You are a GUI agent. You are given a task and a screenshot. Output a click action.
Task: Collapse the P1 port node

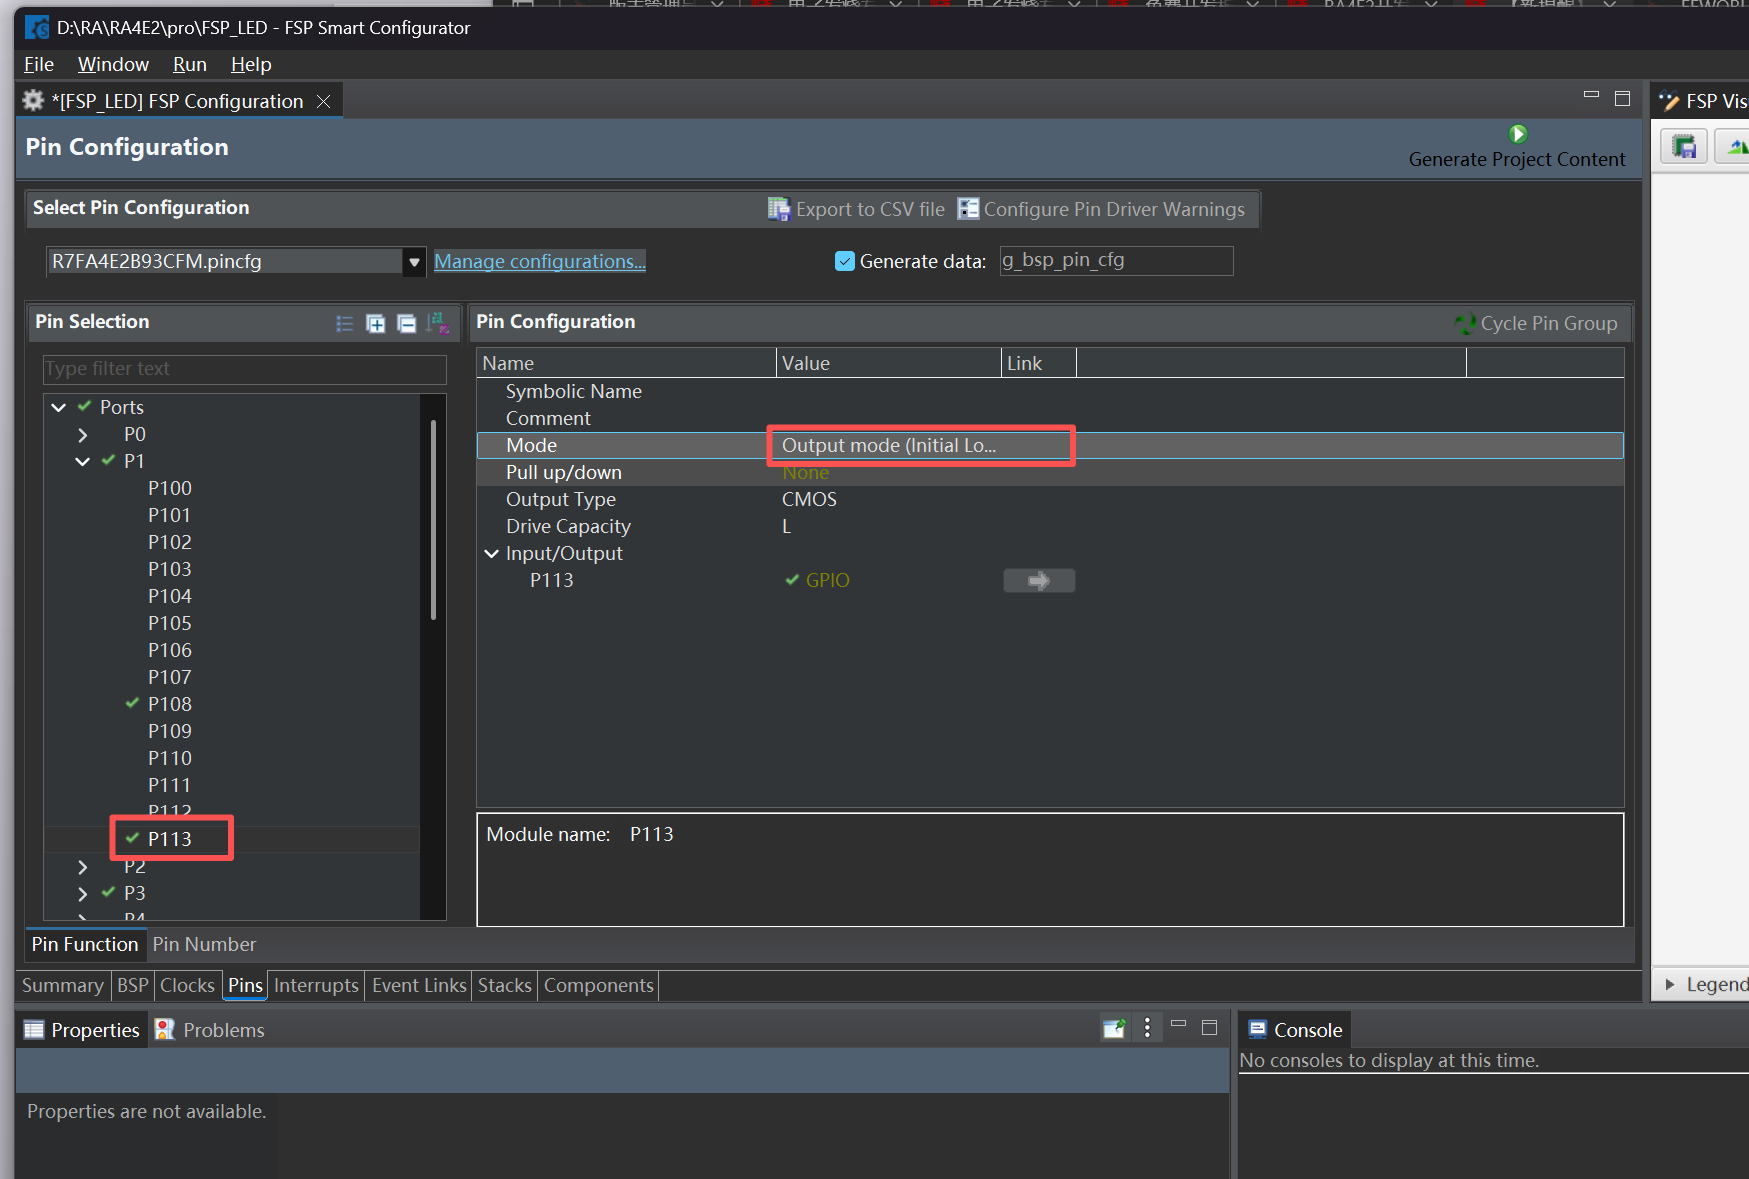[83, 461]
